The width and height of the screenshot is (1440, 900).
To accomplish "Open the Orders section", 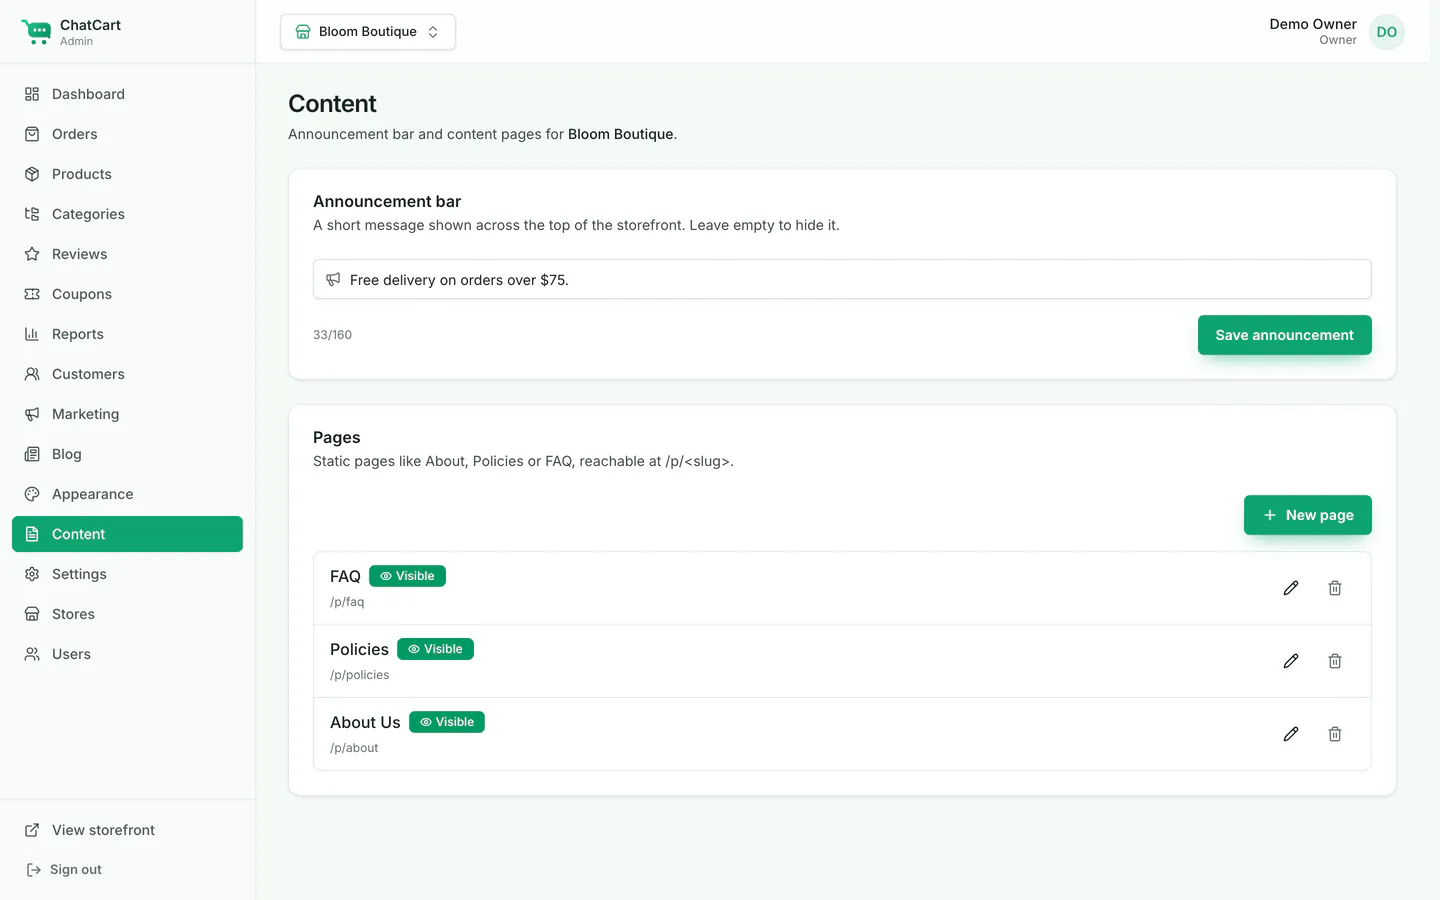I will 127,134.
